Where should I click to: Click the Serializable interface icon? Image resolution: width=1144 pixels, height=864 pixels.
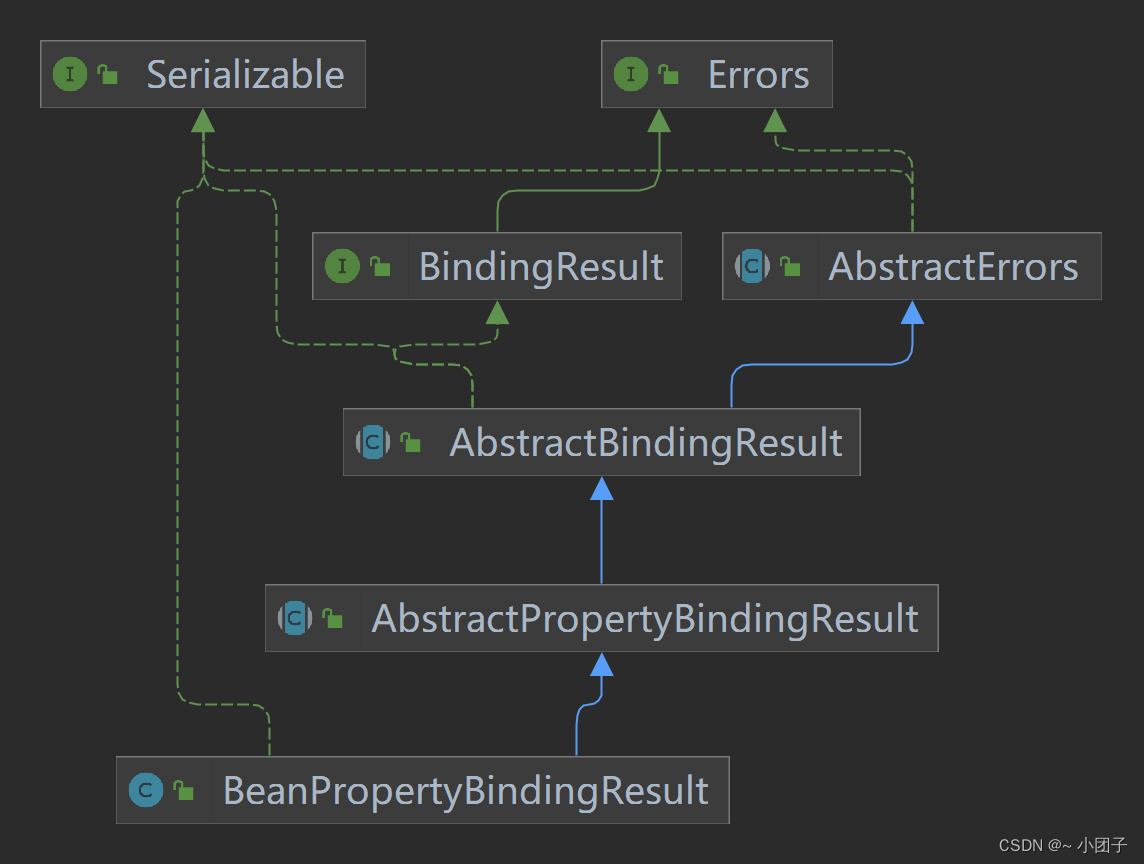70,74
